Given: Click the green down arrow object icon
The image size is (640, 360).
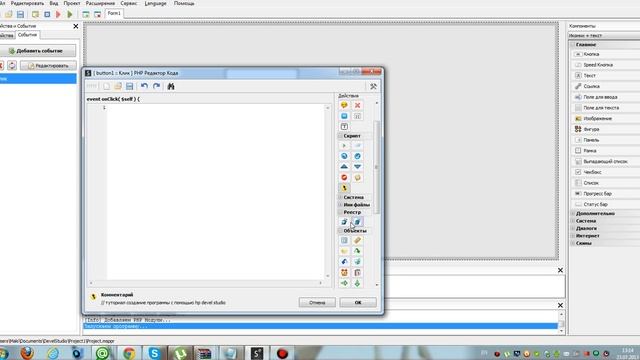Looking at the screenshot, I should coord(357,283).
